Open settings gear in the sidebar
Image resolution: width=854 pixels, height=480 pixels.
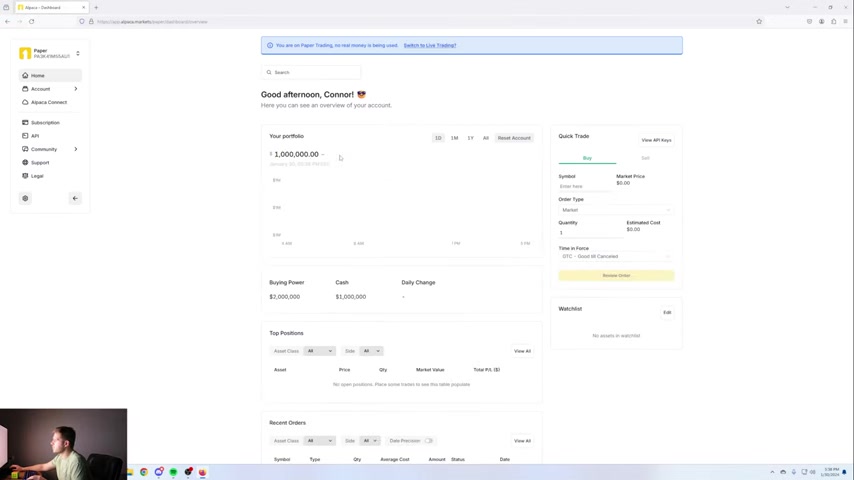pyautogui.click(x=25, y=198)
